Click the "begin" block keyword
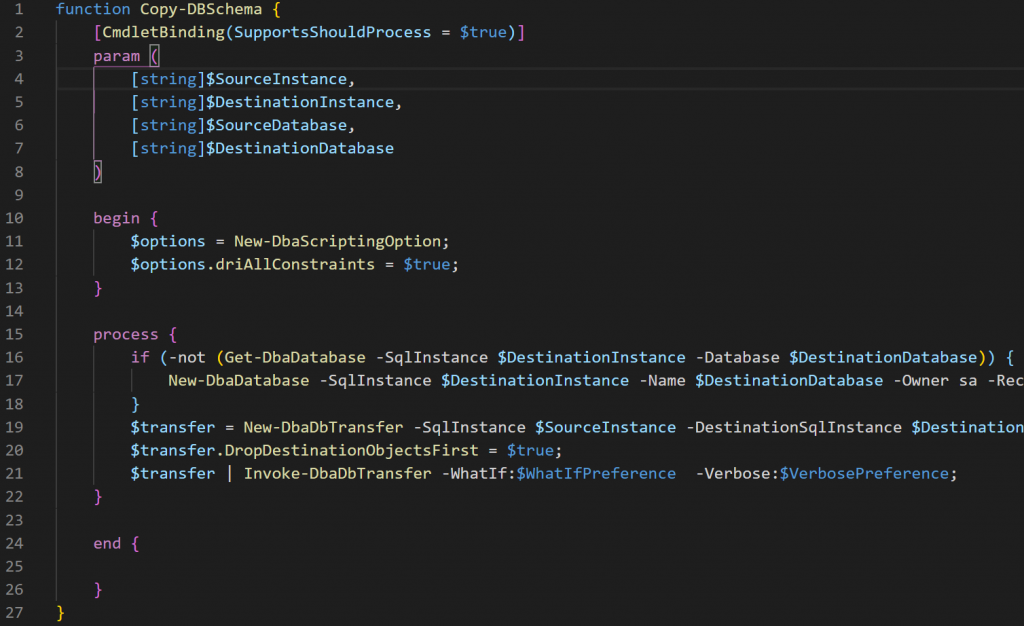1024x626 pixels. (x=116, y=218)
